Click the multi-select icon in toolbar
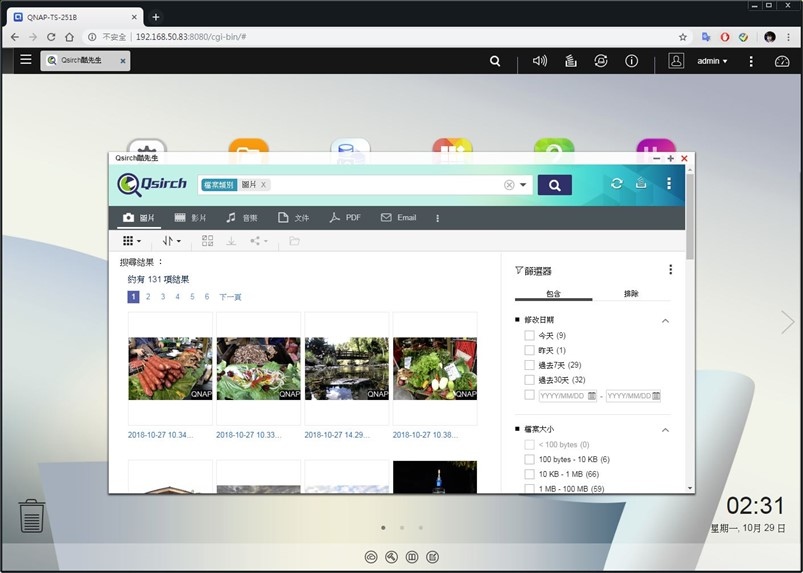803x573 pixels. click(207, 241)
